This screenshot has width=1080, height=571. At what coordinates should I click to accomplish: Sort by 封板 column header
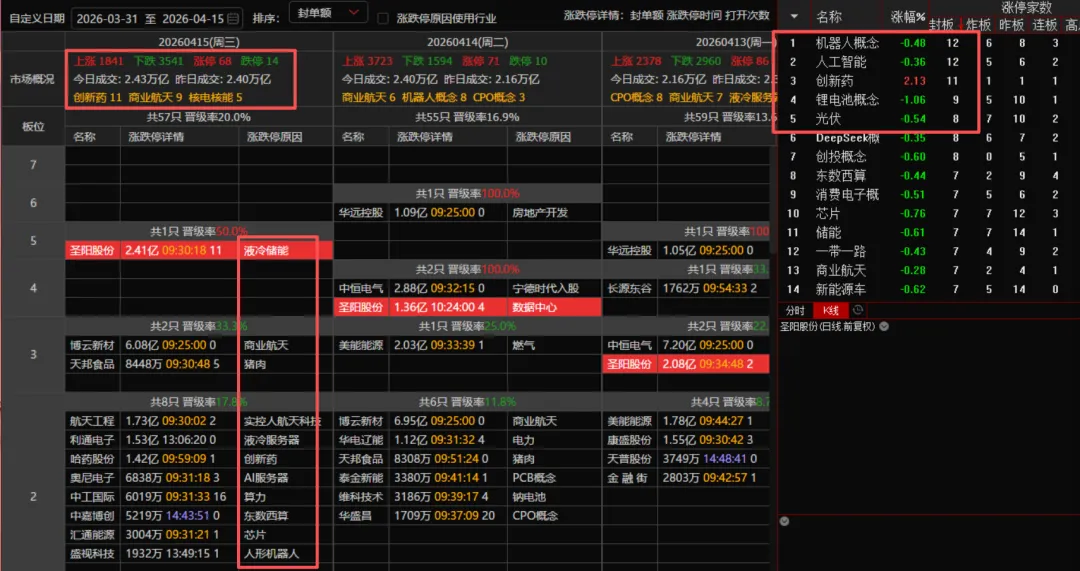[941, 25]
